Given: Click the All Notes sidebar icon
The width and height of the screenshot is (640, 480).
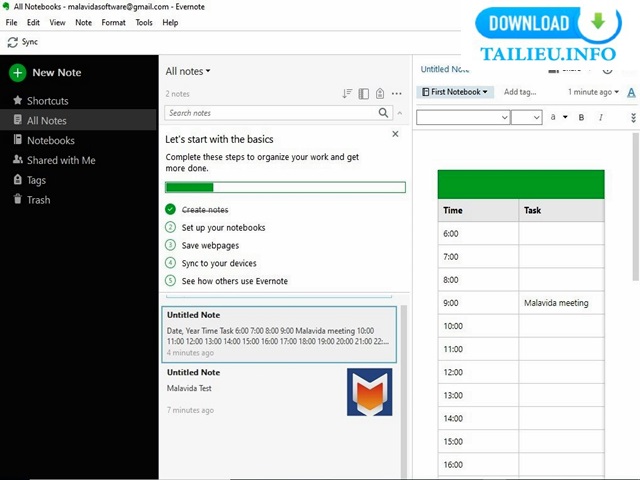Looking at the screenshot, I should coord(18,120).
